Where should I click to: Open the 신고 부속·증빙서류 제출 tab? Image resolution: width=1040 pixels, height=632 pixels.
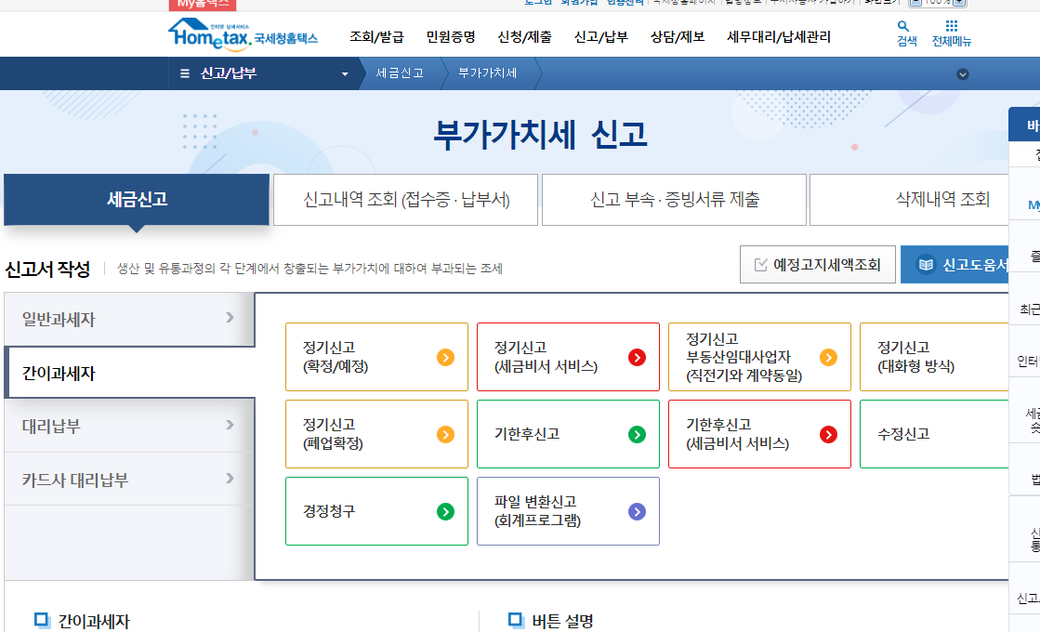[674, 200]
